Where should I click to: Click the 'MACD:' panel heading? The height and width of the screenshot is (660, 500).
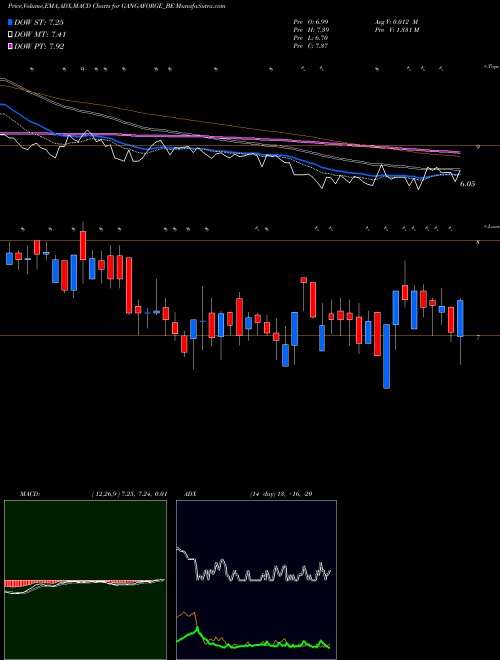point(29,494)
